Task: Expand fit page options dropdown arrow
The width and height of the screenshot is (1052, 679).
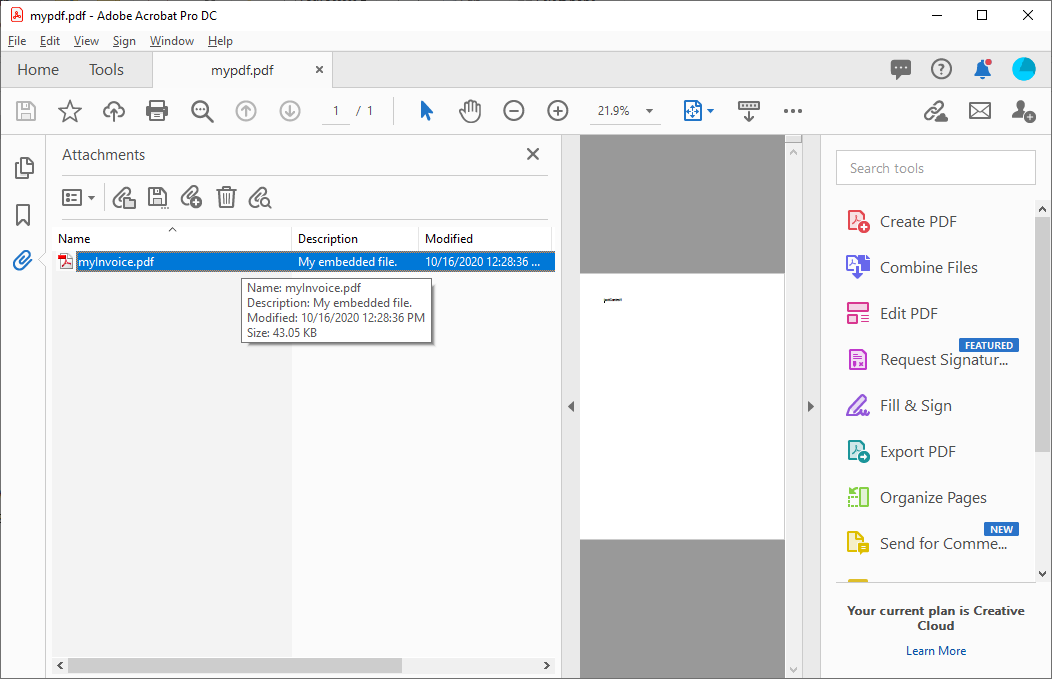Action: click(x=711, y=111)
